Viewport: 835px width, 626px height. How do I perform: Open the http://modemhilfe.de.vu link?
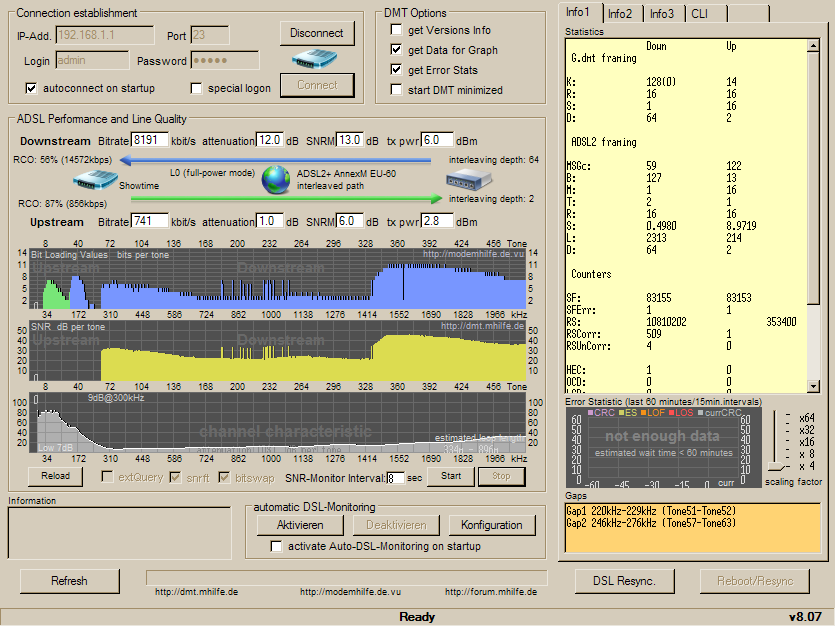click(x=350, y=592)
